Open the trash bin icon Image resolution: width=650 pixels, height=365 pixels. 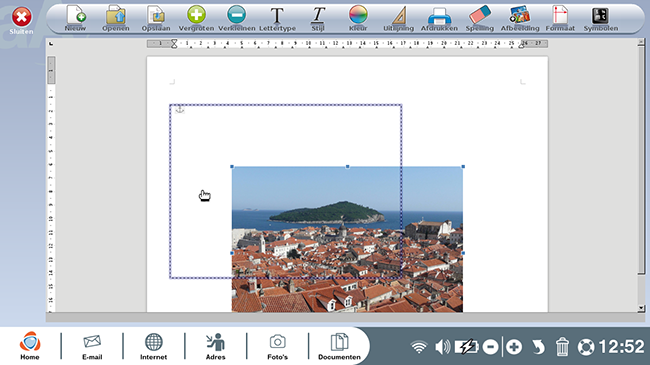click(x=562, y=347)
